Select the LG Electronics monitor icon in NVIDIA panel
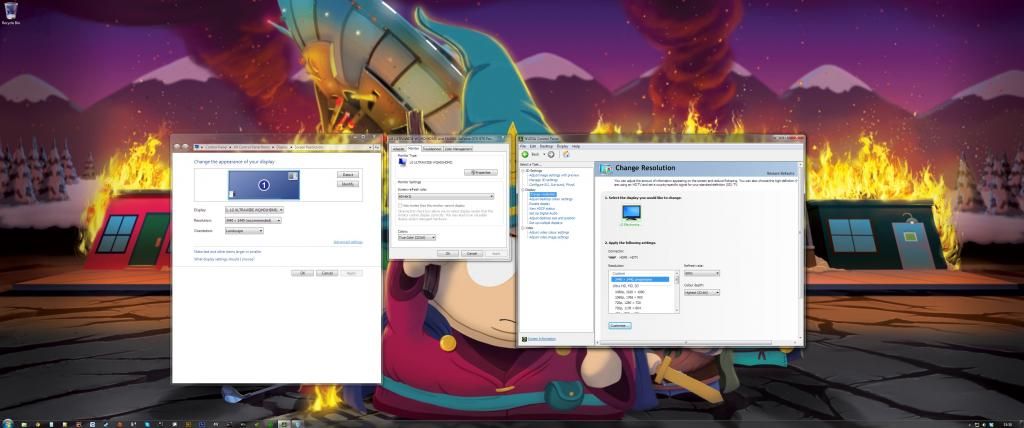This screenshot has height=428, width=1024. point(631,212)
